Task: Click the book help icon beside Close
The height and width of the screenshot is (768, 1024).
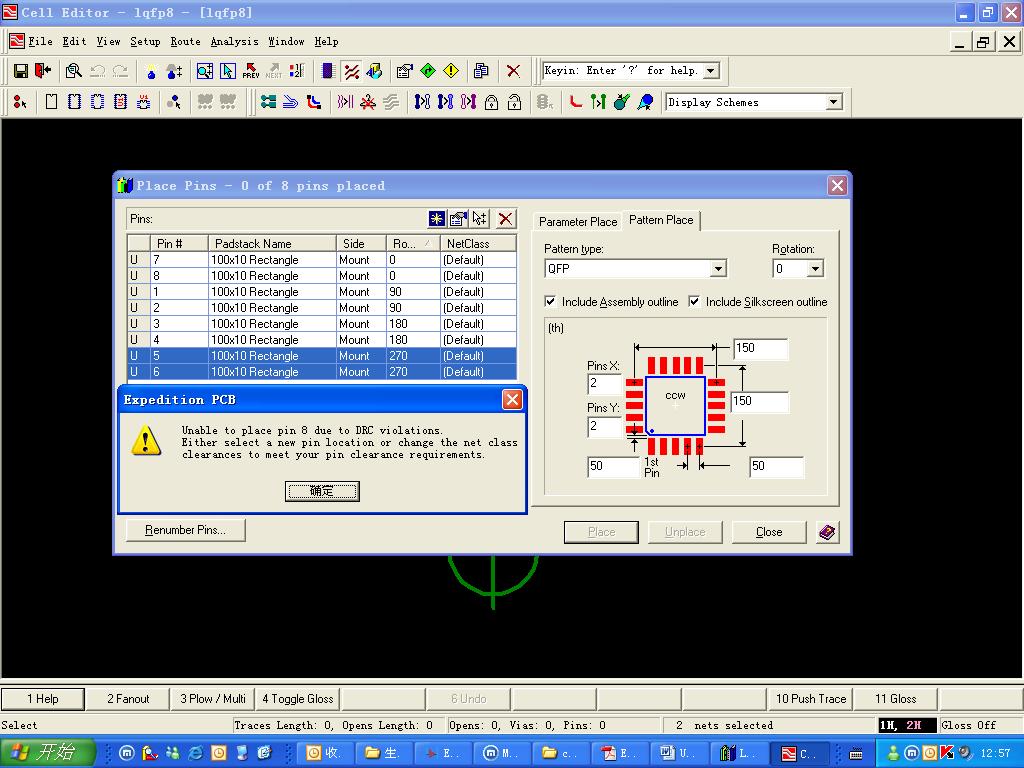Action: (827, 532)
